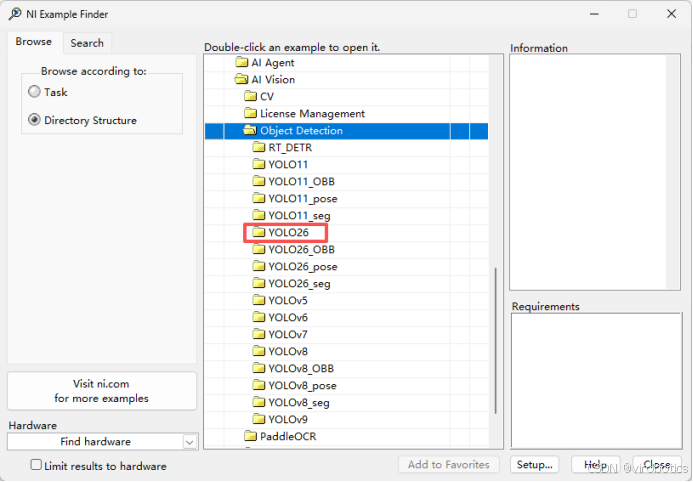This screenshot has width=693, height=482.
Task: Select the PaddleOCR label
Action: coord(288,436)
